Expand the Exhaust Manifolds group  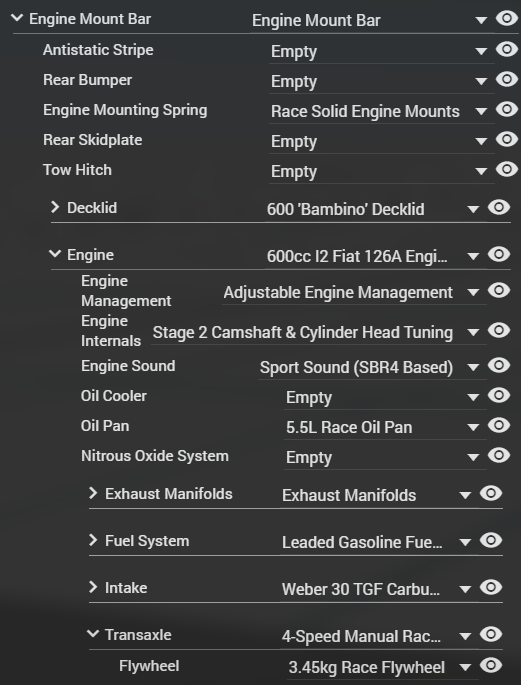[93, 493]
